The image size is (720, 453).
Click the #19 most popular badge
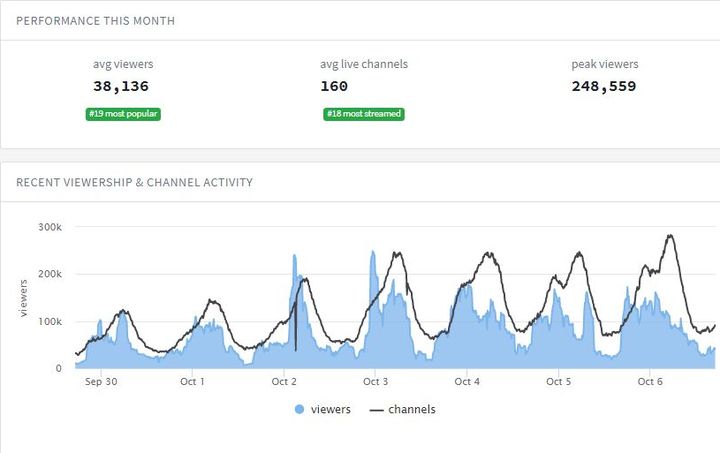[123, 114]
